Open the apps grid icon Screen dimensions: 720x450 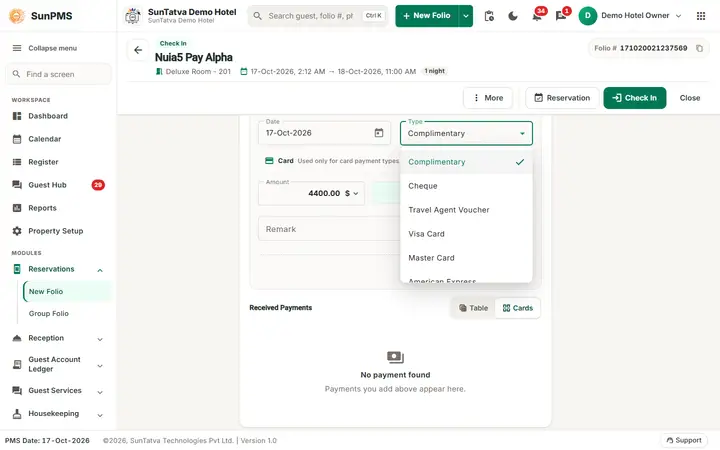(701, 16)
